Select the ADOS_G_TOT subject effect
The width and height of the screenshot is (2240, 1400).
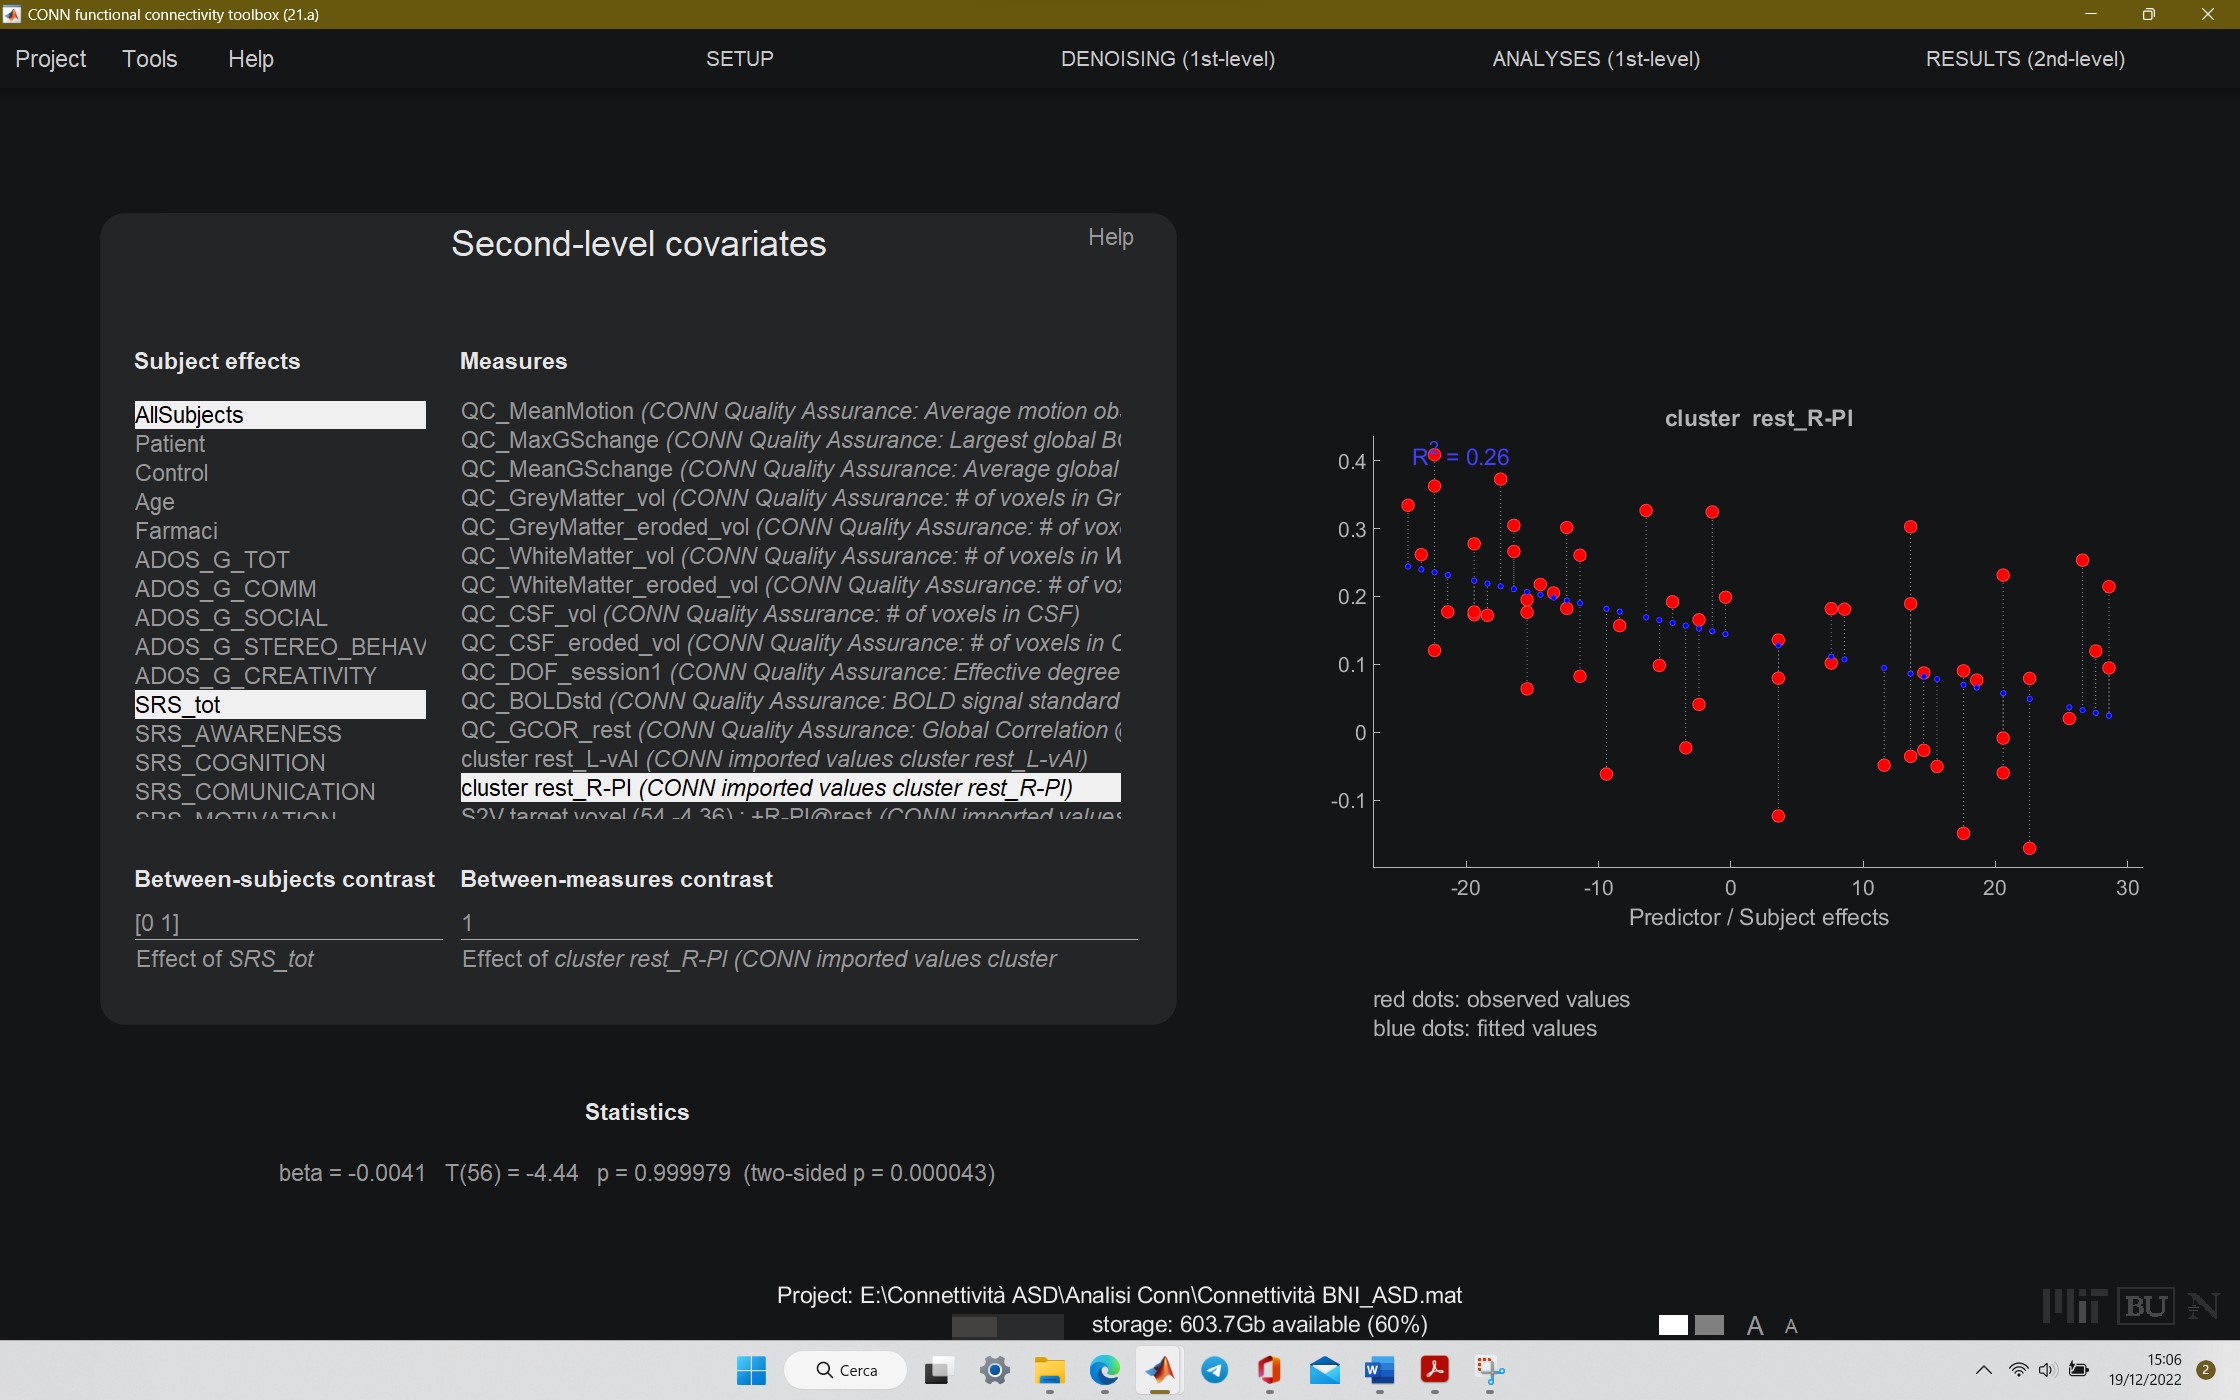pyautogui.click(x=212, y=560)
